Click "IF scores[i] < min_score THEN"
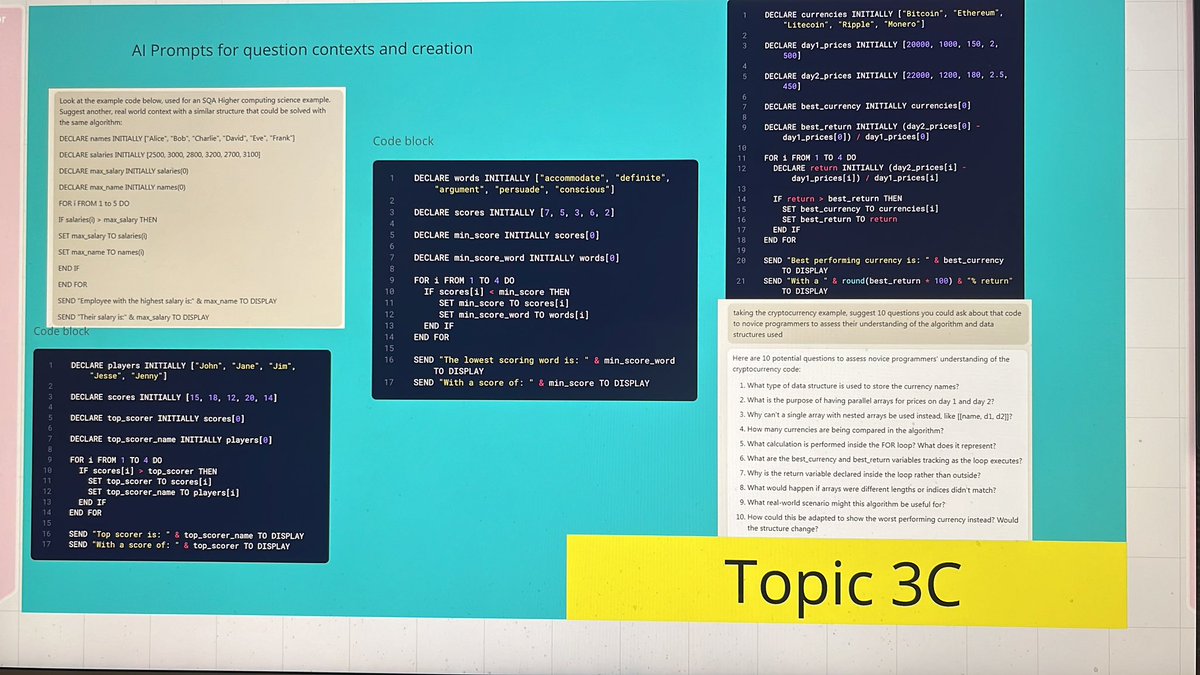 [x=496, y=291]
